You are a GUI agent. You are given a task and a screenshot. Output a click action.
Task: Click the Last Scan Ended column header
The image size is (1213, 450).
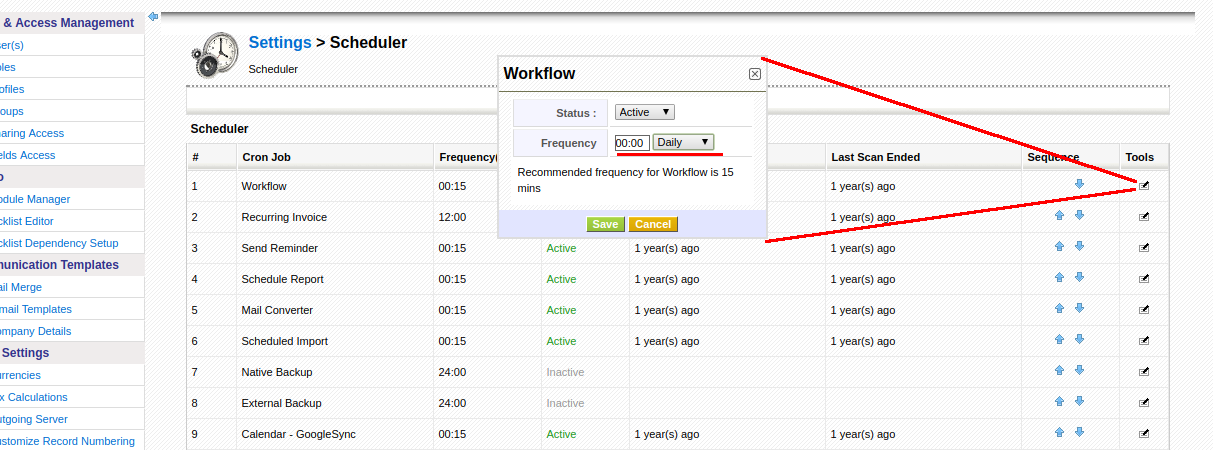(875, 157)
